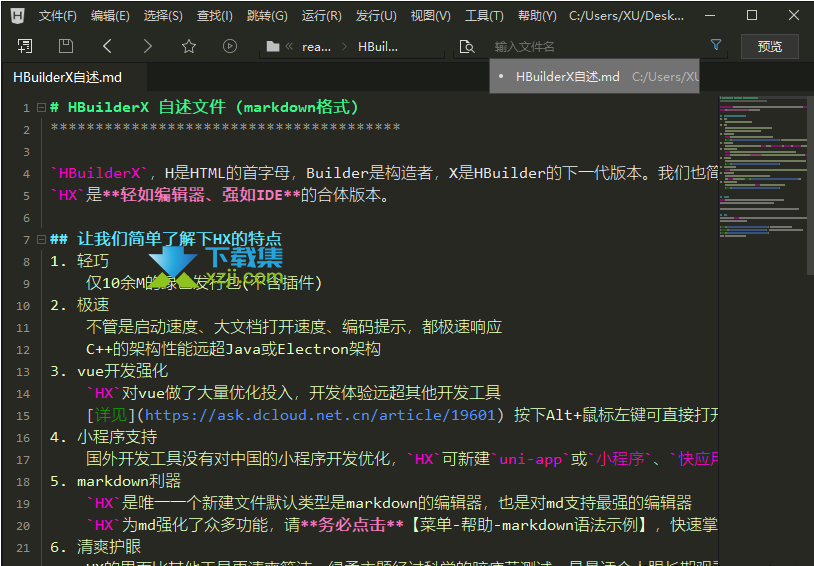Click the 'HBuil...' breadcrumb segment
The width and height of the screenshot is (814, 566).
(x=378, y=47)
